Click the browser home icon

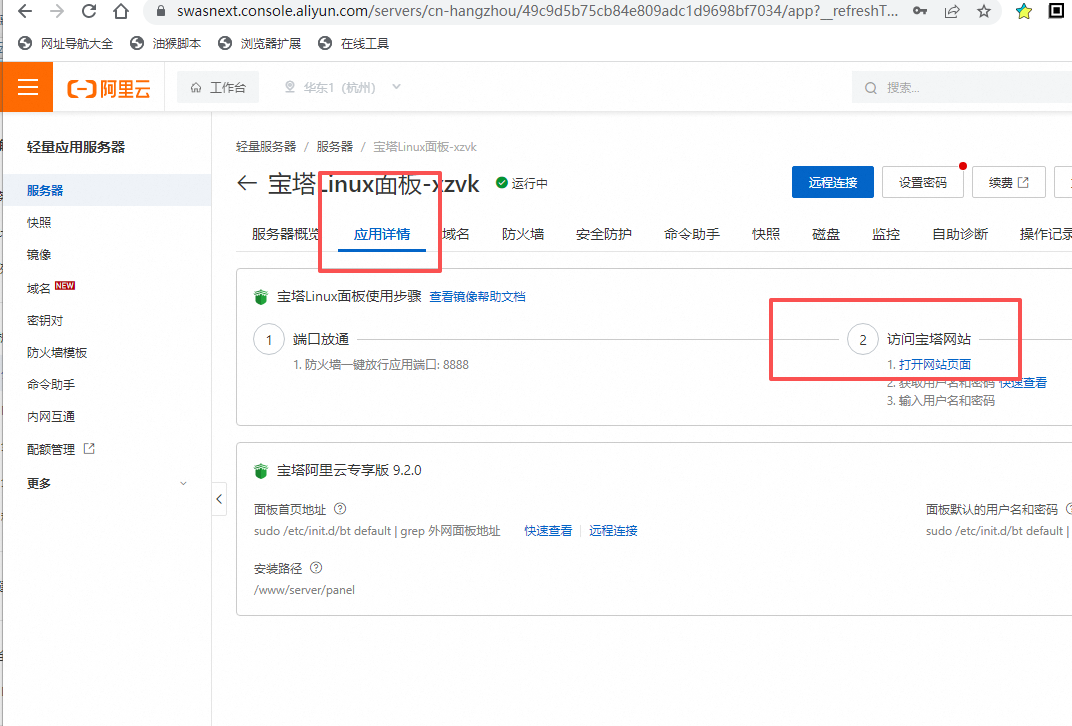(120, 12)
